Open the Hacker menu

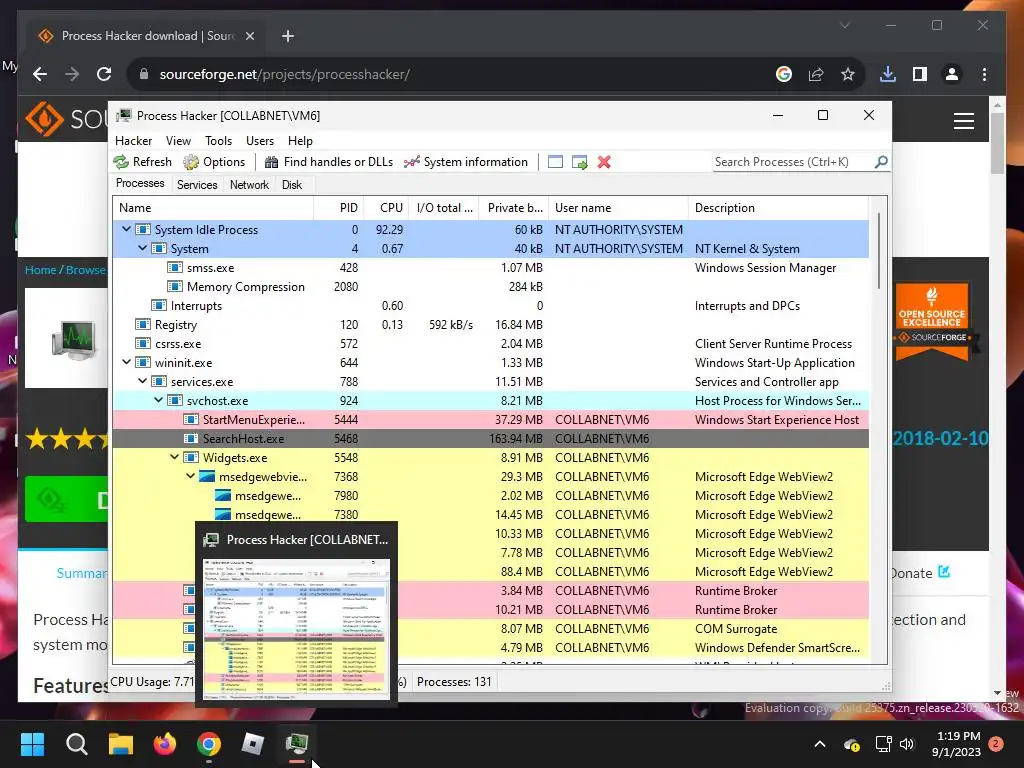tap(133, 140)
